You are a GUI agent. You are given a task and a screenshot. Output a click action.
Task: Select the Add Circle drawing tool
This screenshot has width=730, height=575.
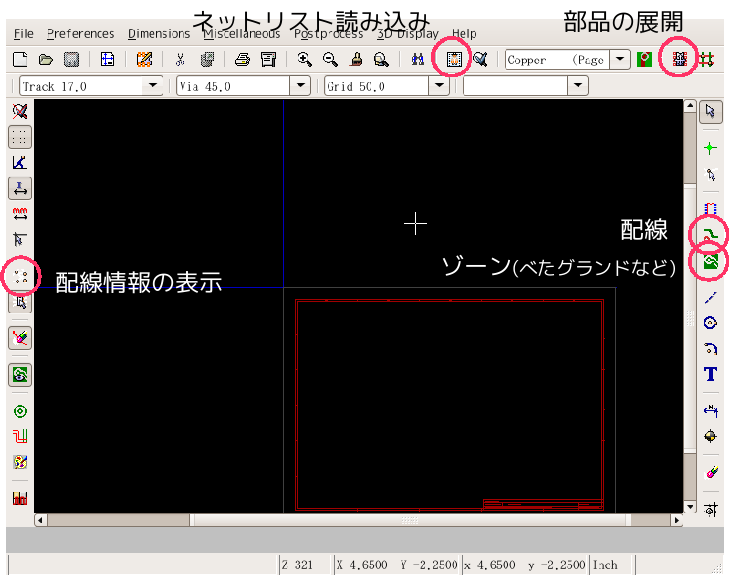click(710, 322)
